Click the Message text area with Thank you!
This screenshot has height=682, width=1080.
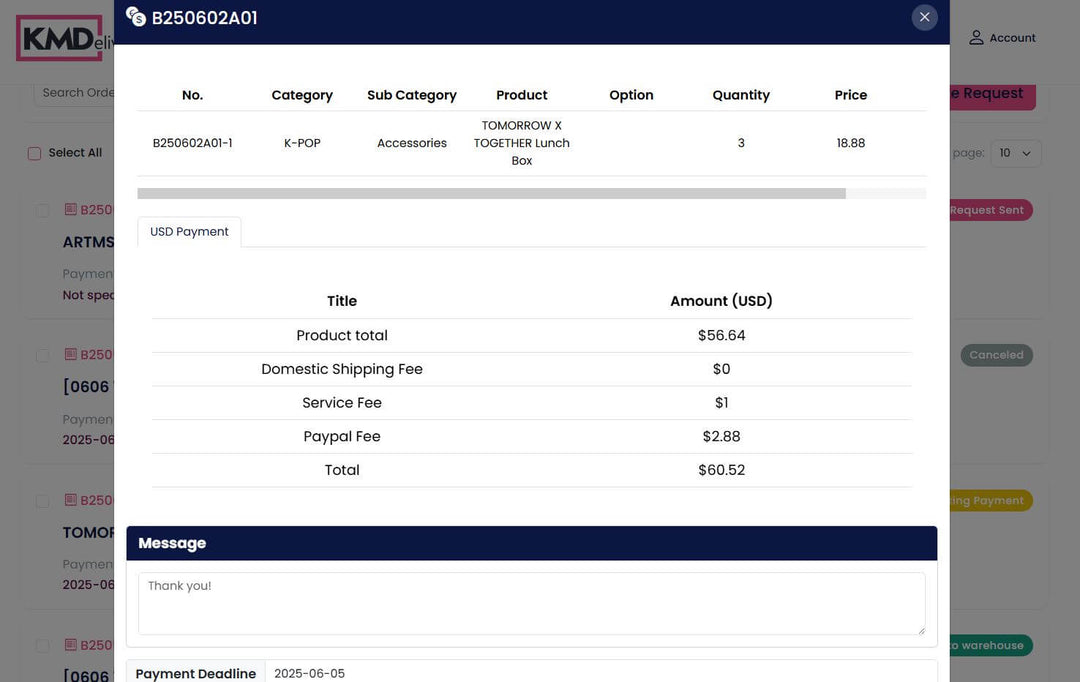(532, 603)
